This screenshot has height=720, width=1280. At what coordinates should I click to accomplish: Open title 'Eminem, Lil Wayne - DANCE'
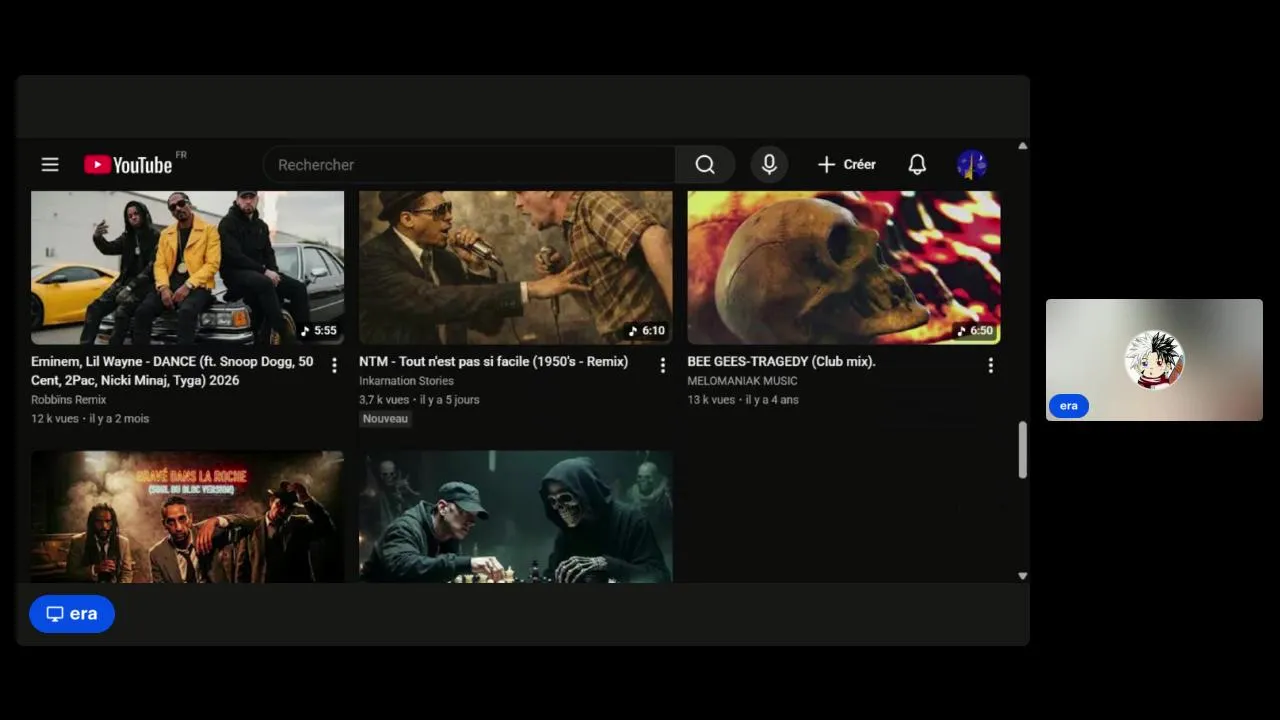coord(172,371)
